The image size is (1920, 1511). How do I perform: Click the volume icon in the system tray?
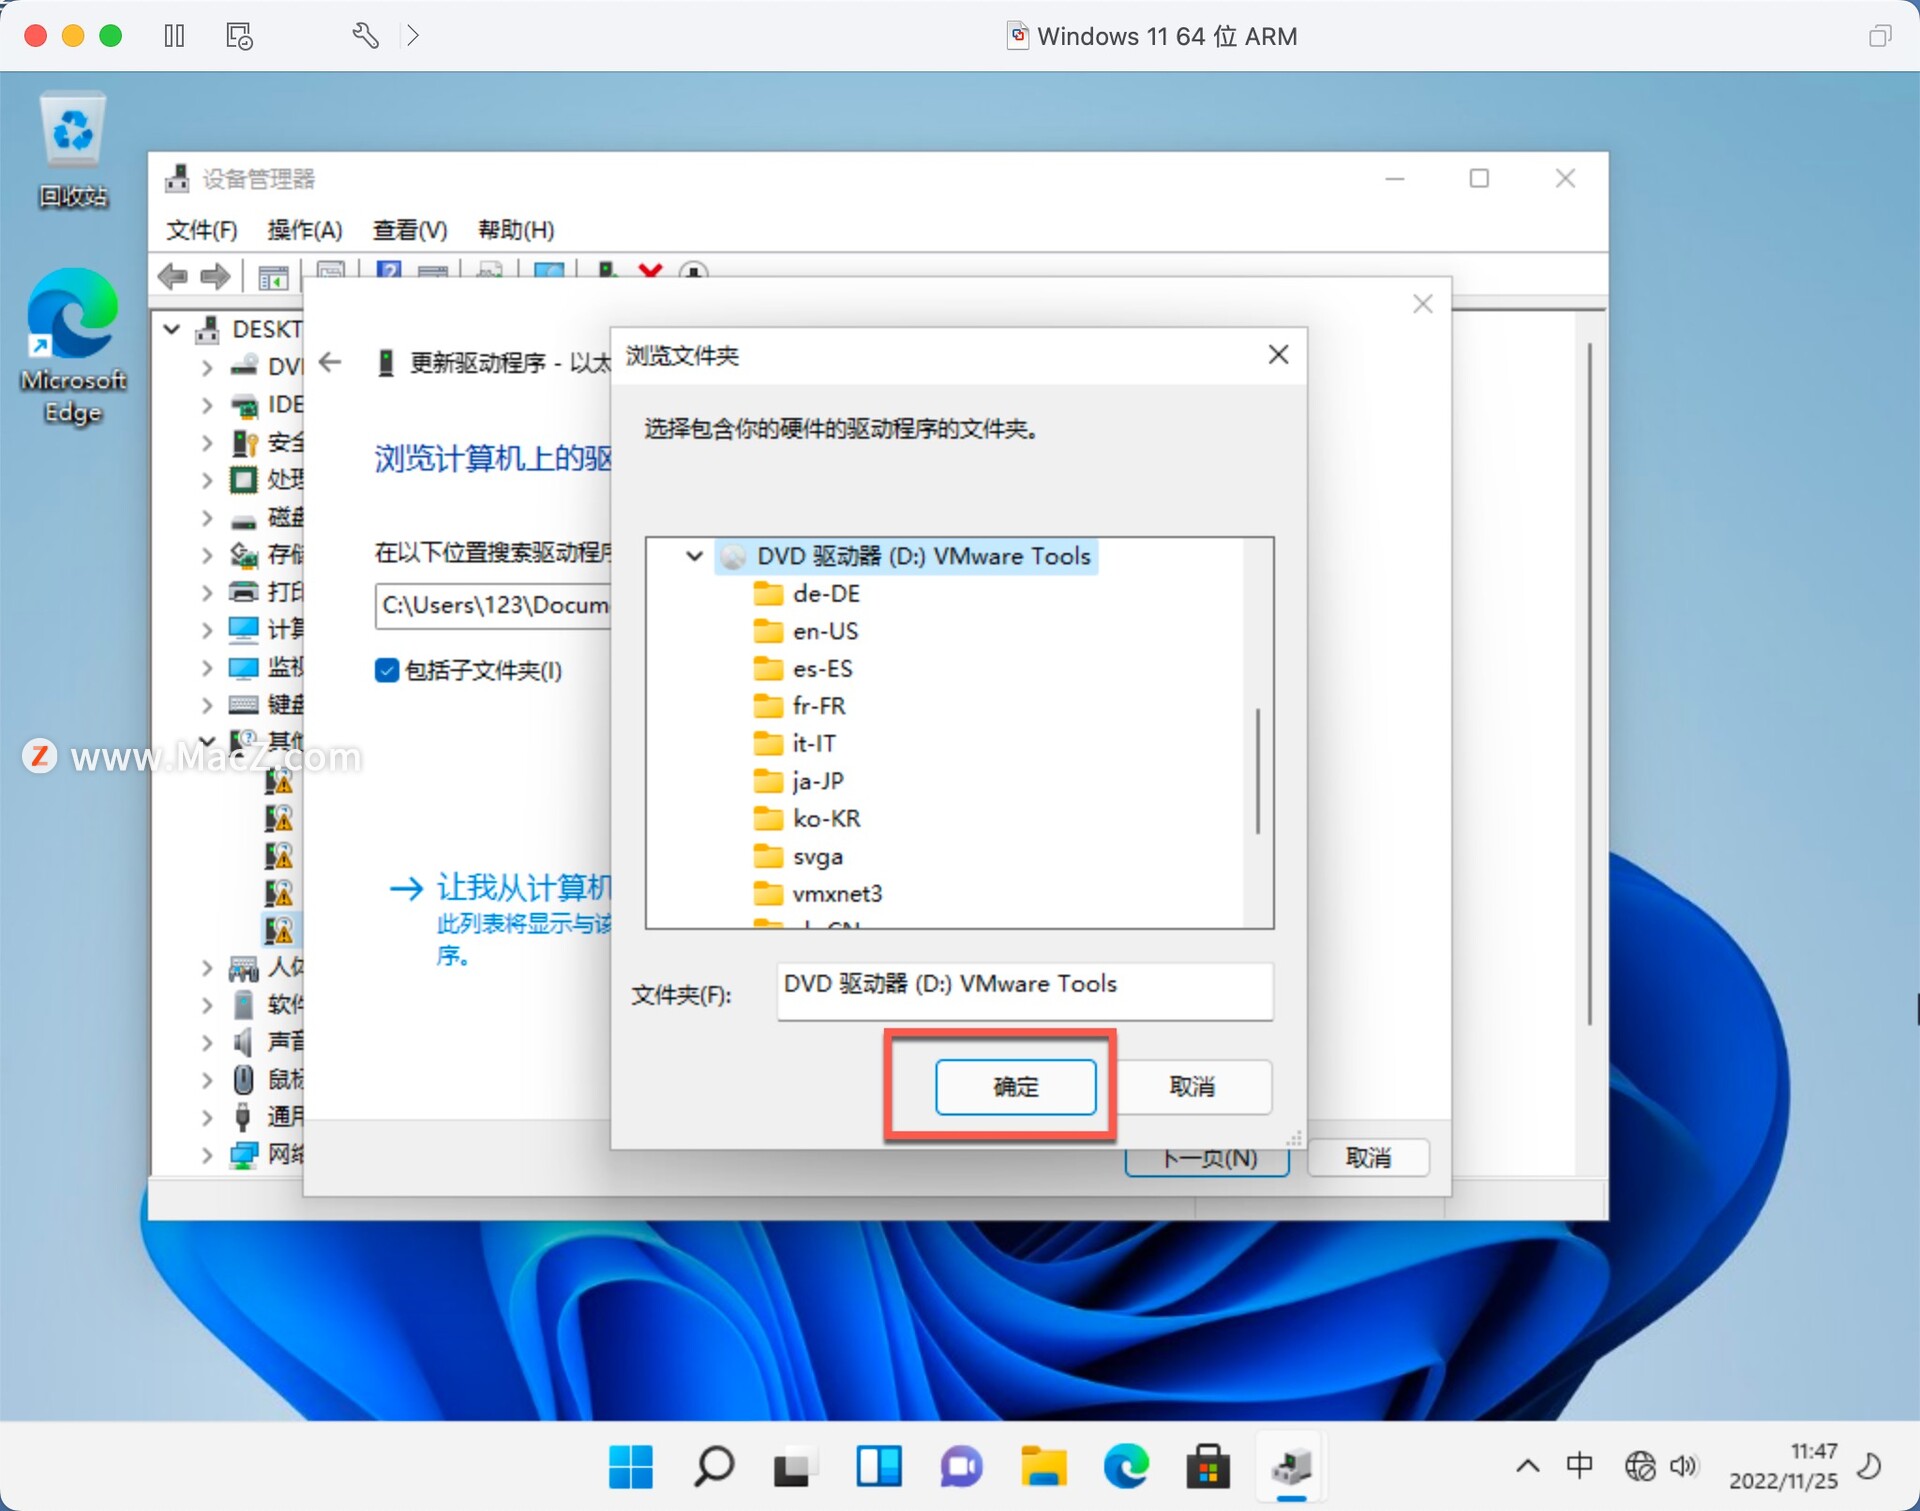tap(1686, 1466)
